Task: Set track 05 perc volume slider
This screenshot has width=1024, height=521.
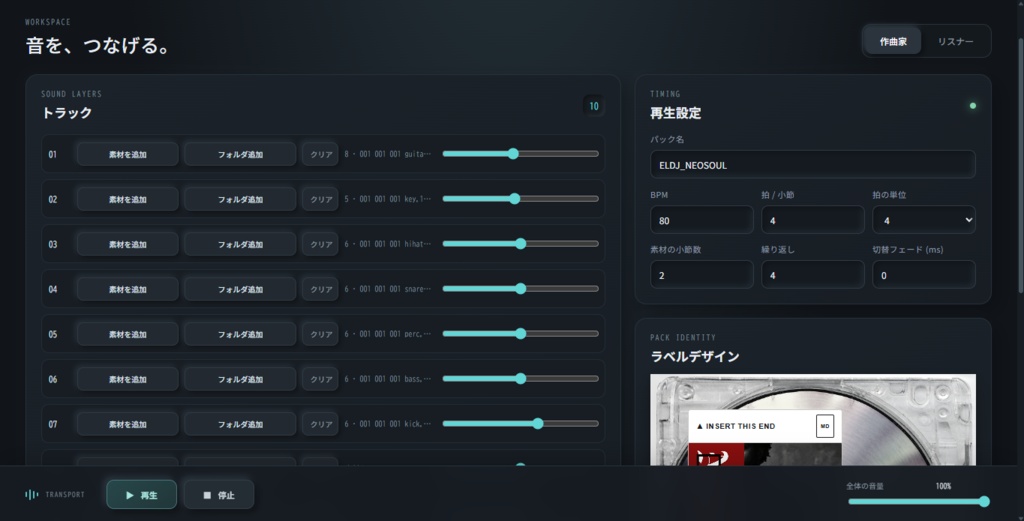Action: 520,334
